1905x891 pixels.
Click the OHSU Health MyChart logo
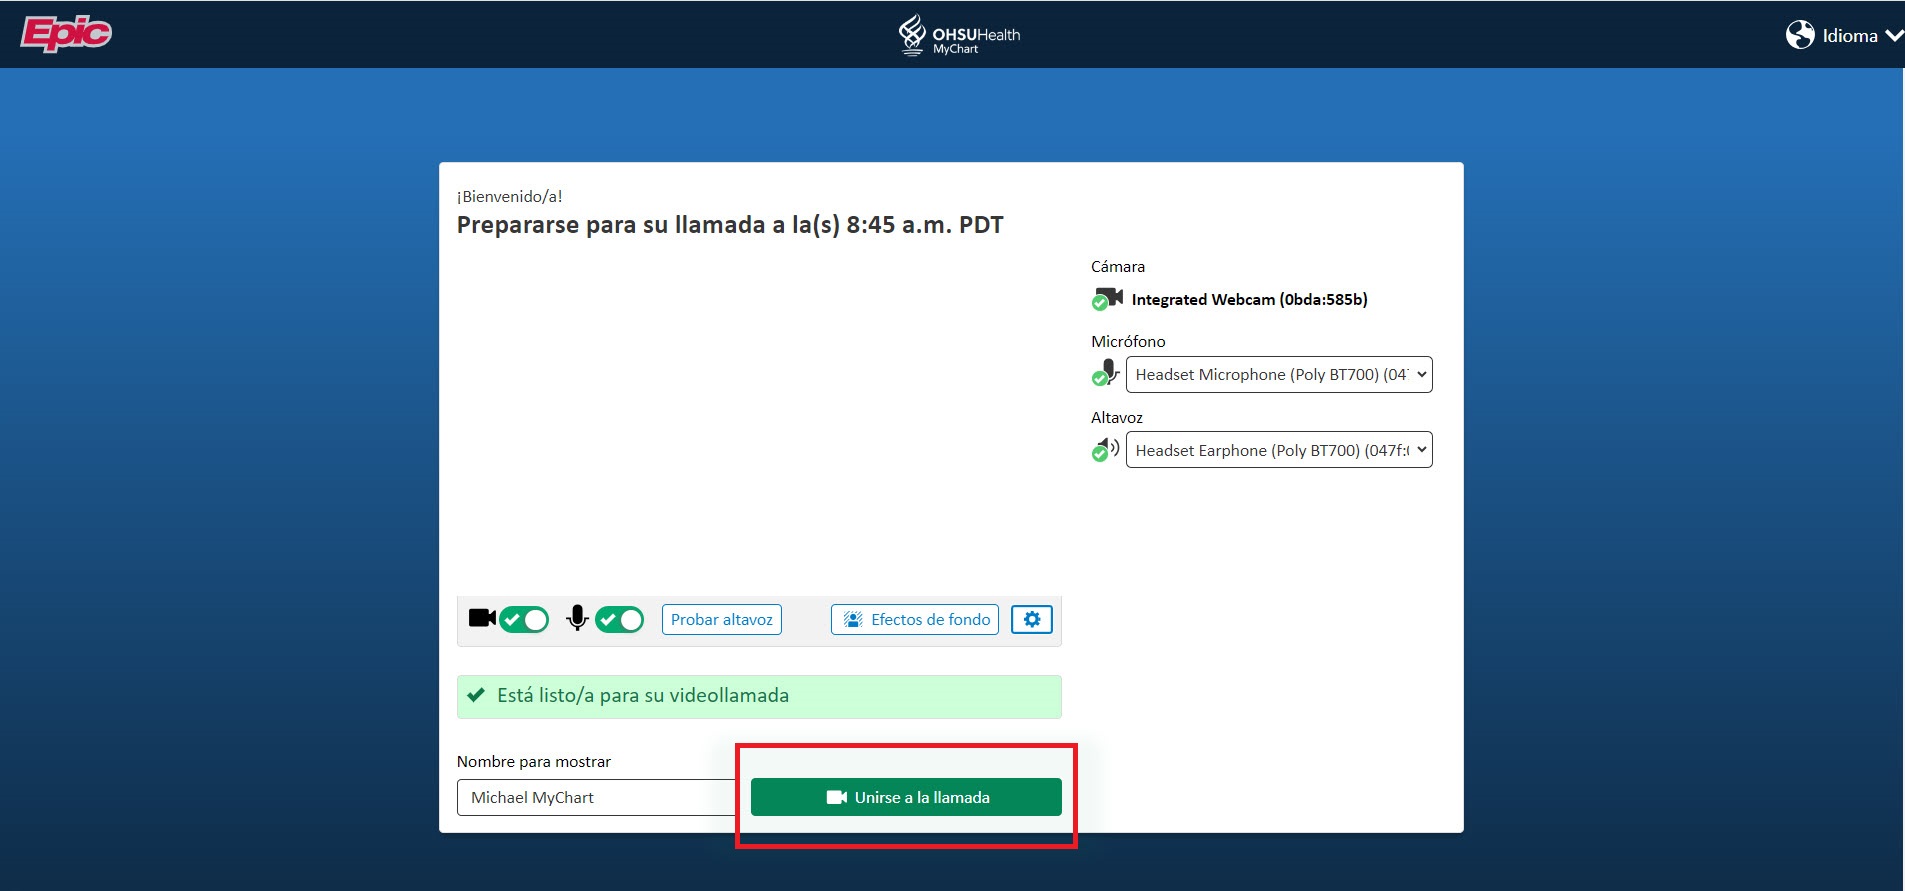click(x=958, y=35)
